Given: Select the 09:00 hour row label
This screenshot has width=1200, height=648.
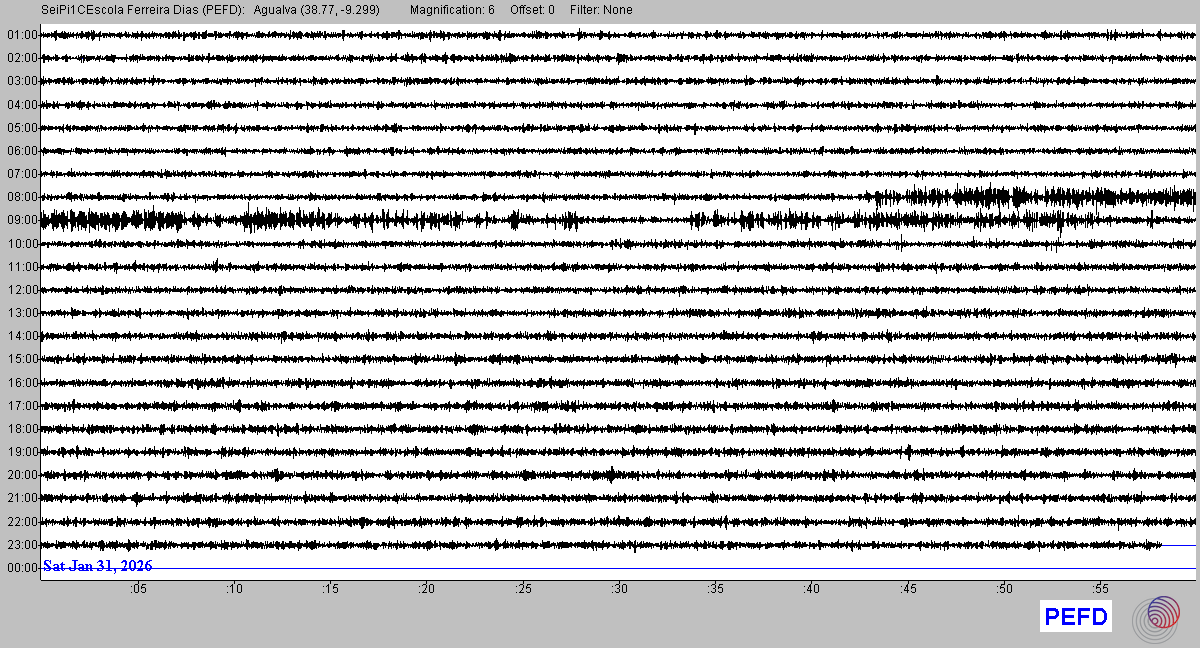Looking at the screenshot, I should click(21, 220).
